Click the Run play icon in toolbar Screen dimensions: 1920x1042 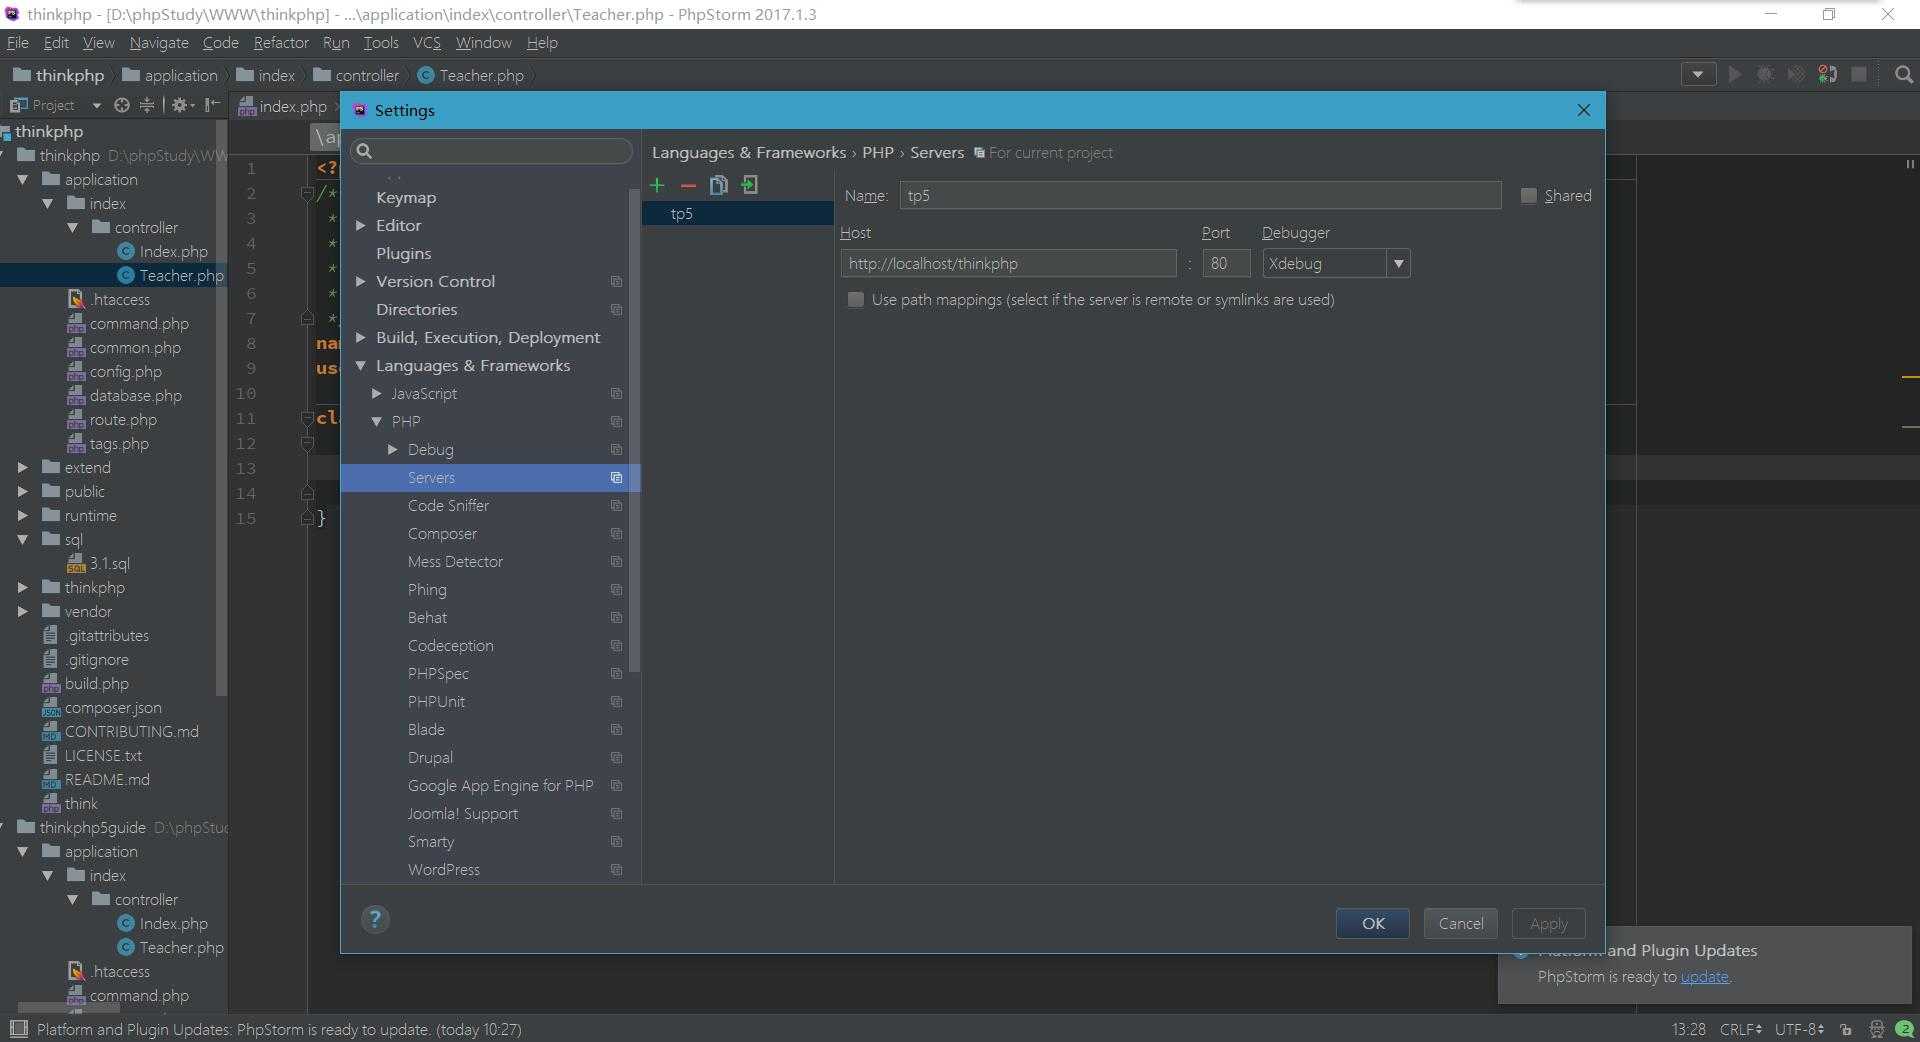pos(1735,75)
